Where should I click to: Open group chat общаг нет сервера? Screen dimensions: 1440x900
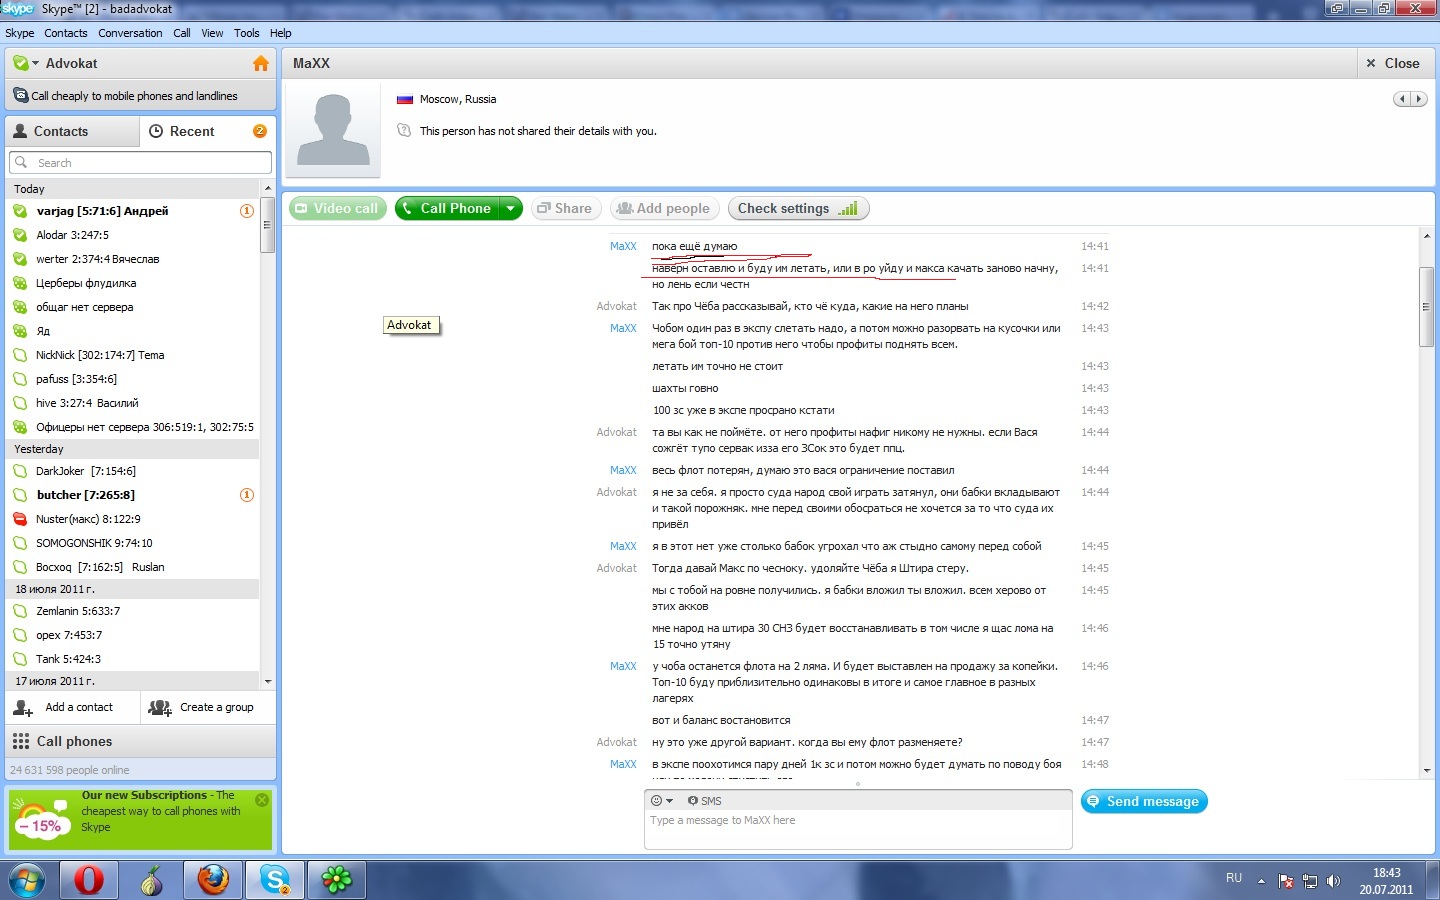133,307
